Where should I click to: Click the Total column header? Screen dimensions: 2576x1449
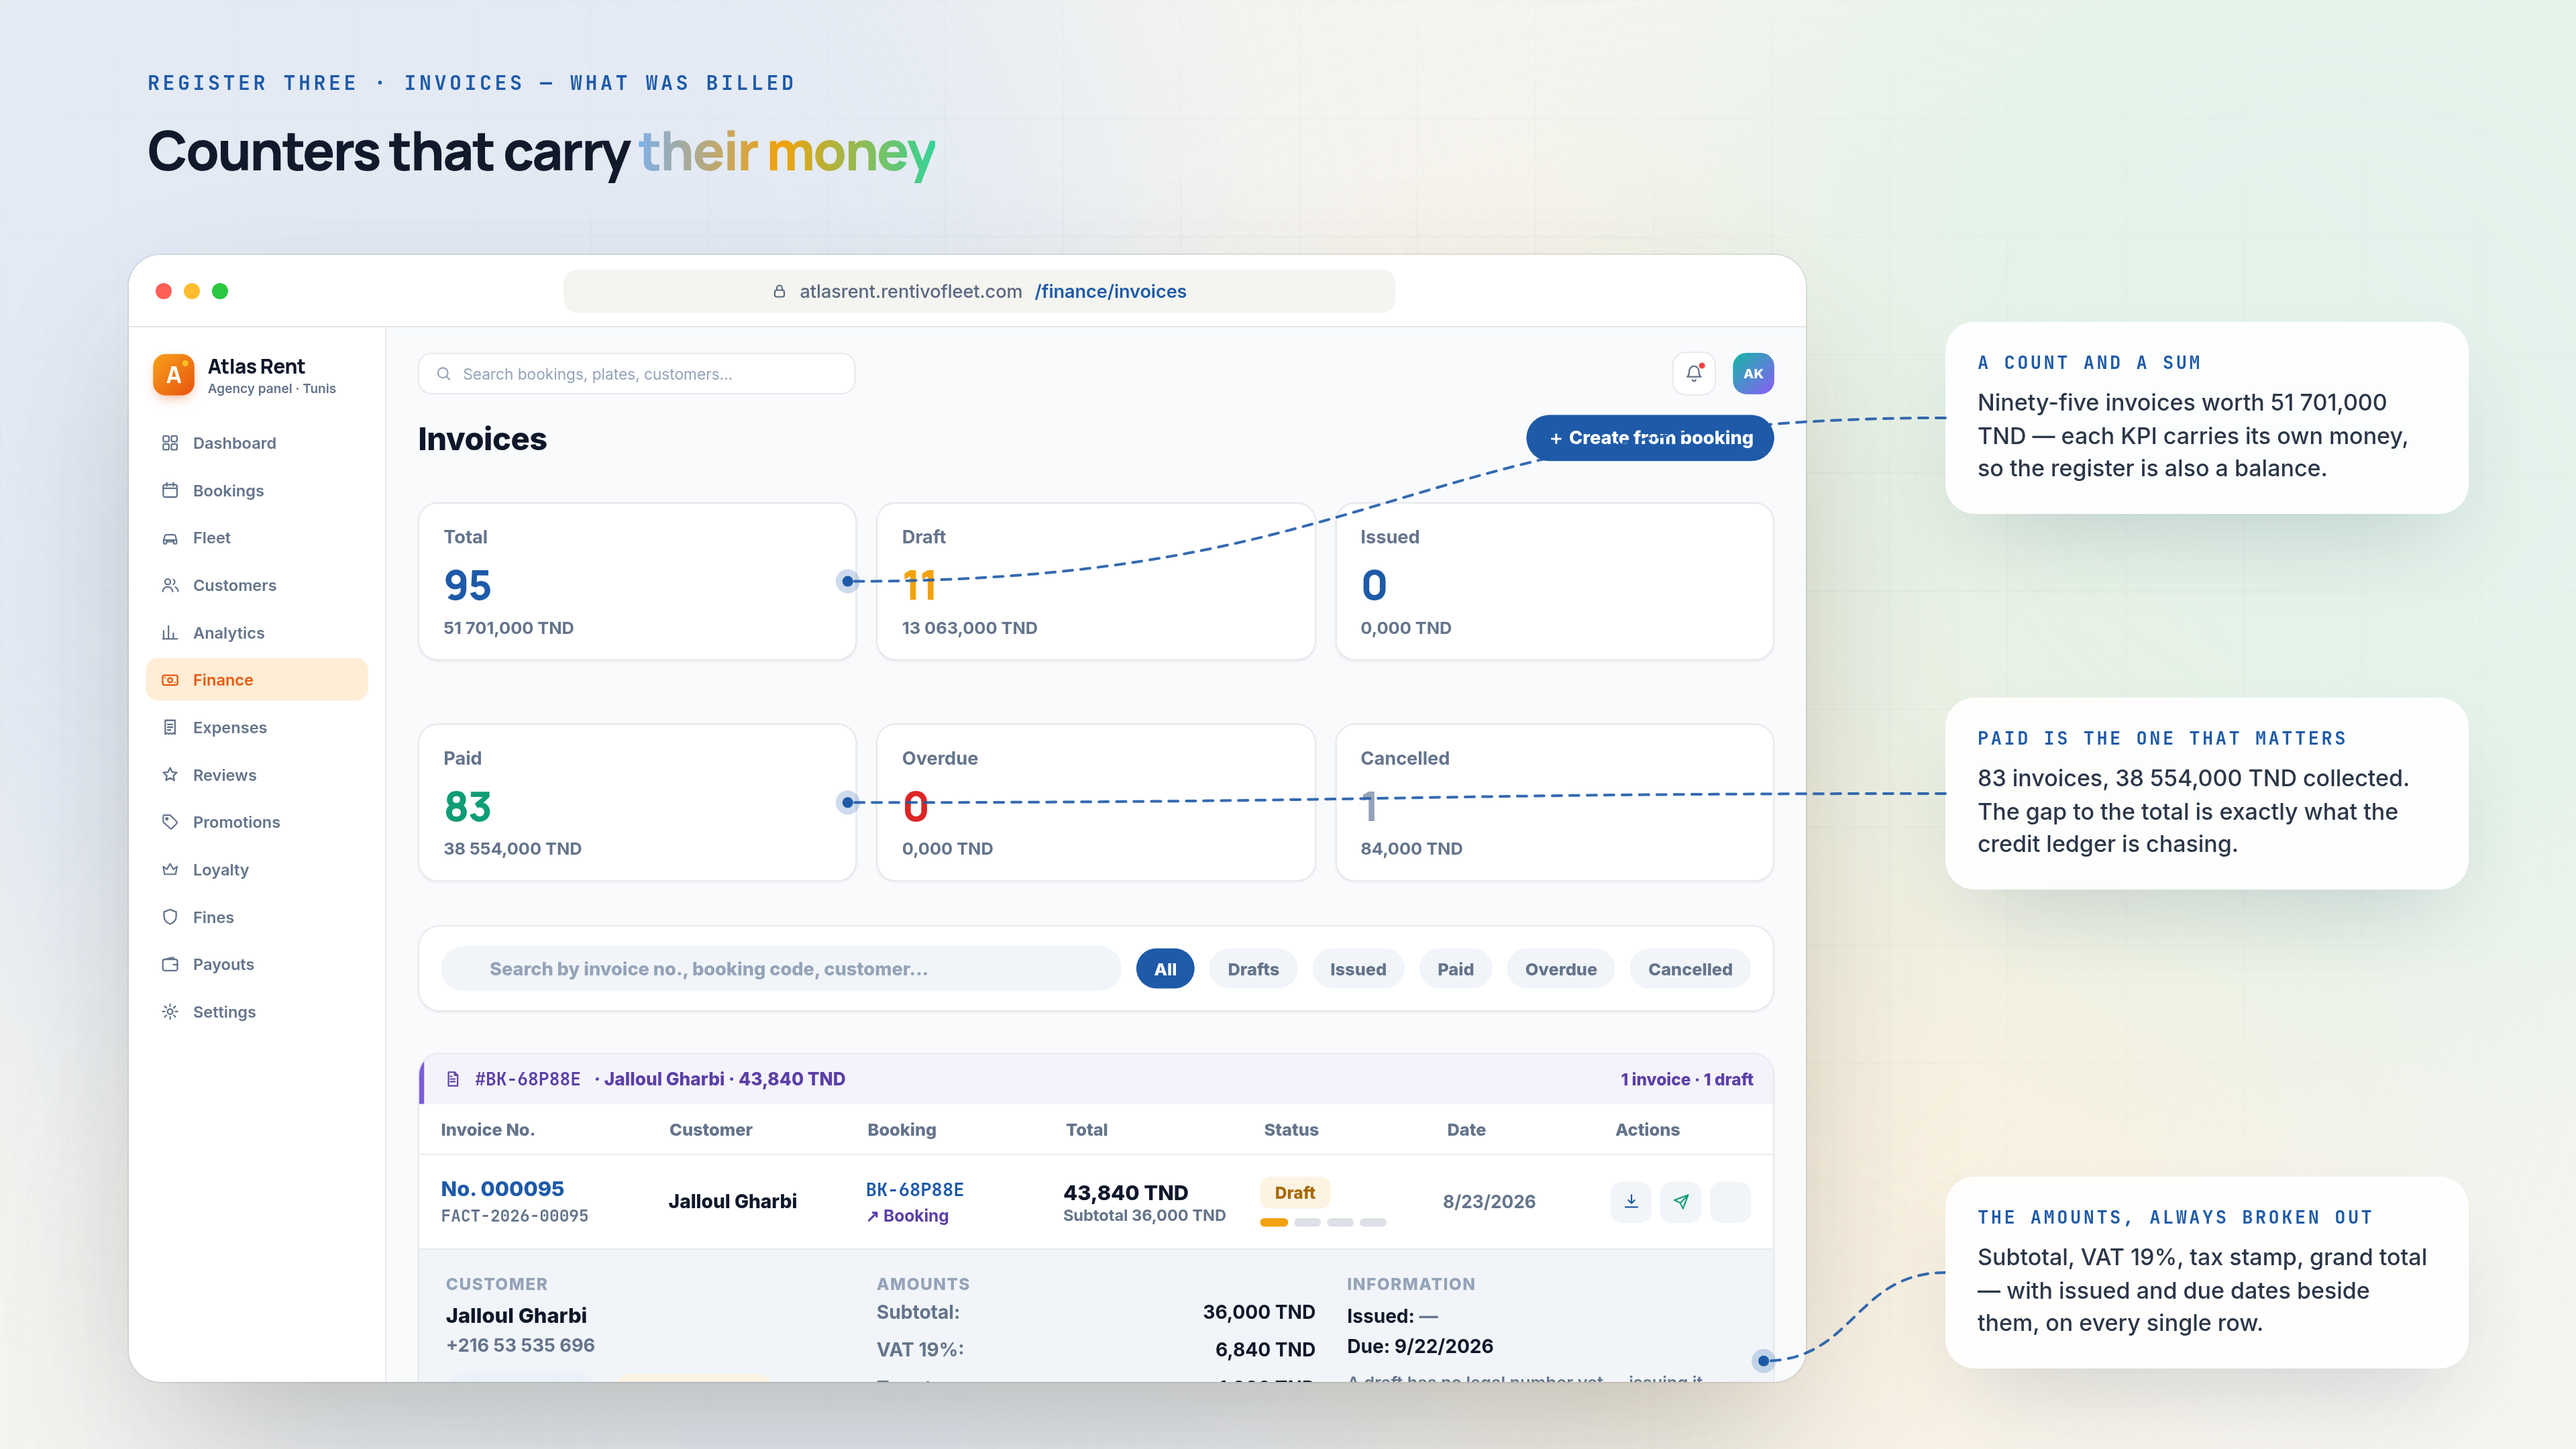(x=1086, y=1130)
